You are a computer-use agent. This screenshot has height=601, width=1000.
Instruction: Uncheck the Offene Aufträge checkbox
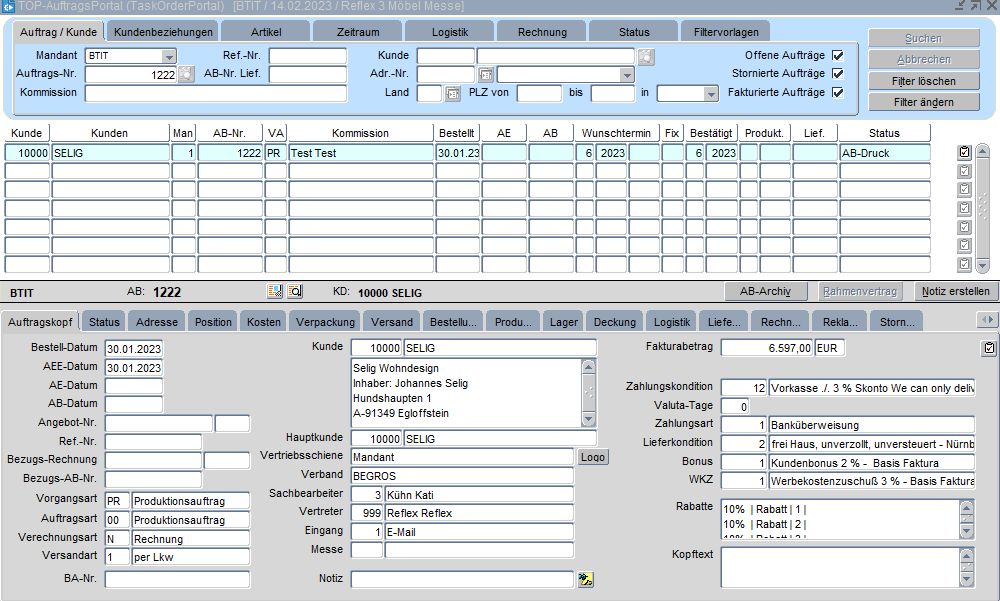pos(838,56)
